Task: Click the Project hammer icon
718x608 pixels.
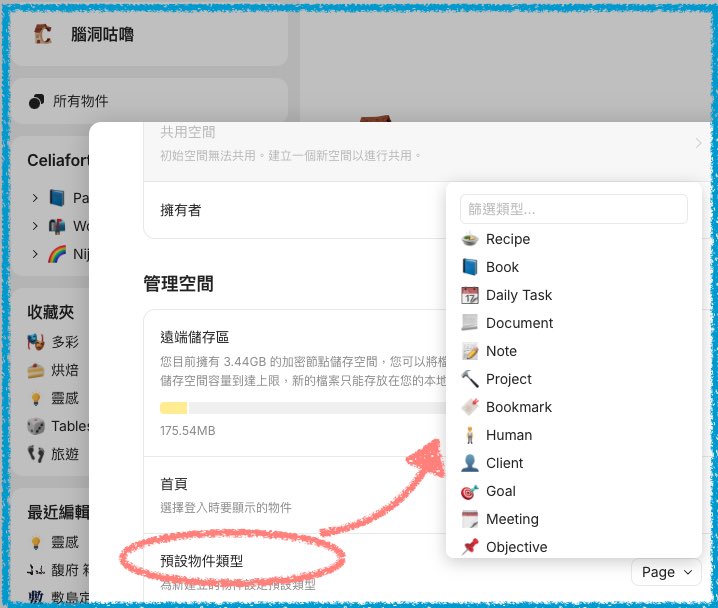Action: pyautogui.click(x=470, y=379)
